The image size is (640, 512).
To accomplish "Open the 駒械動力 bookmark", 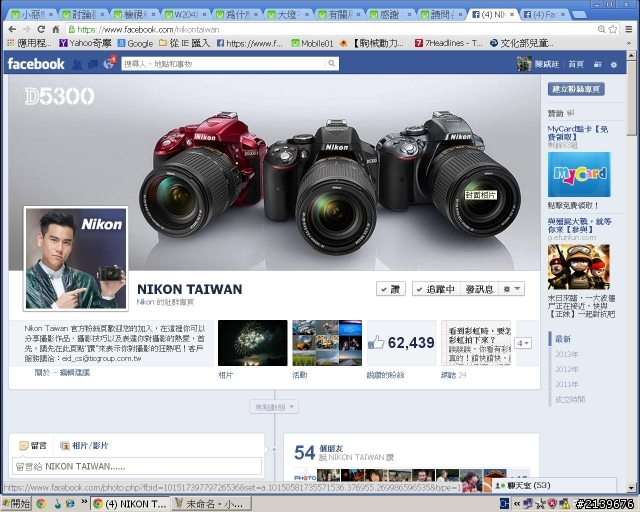I will [x=372, y=43].
